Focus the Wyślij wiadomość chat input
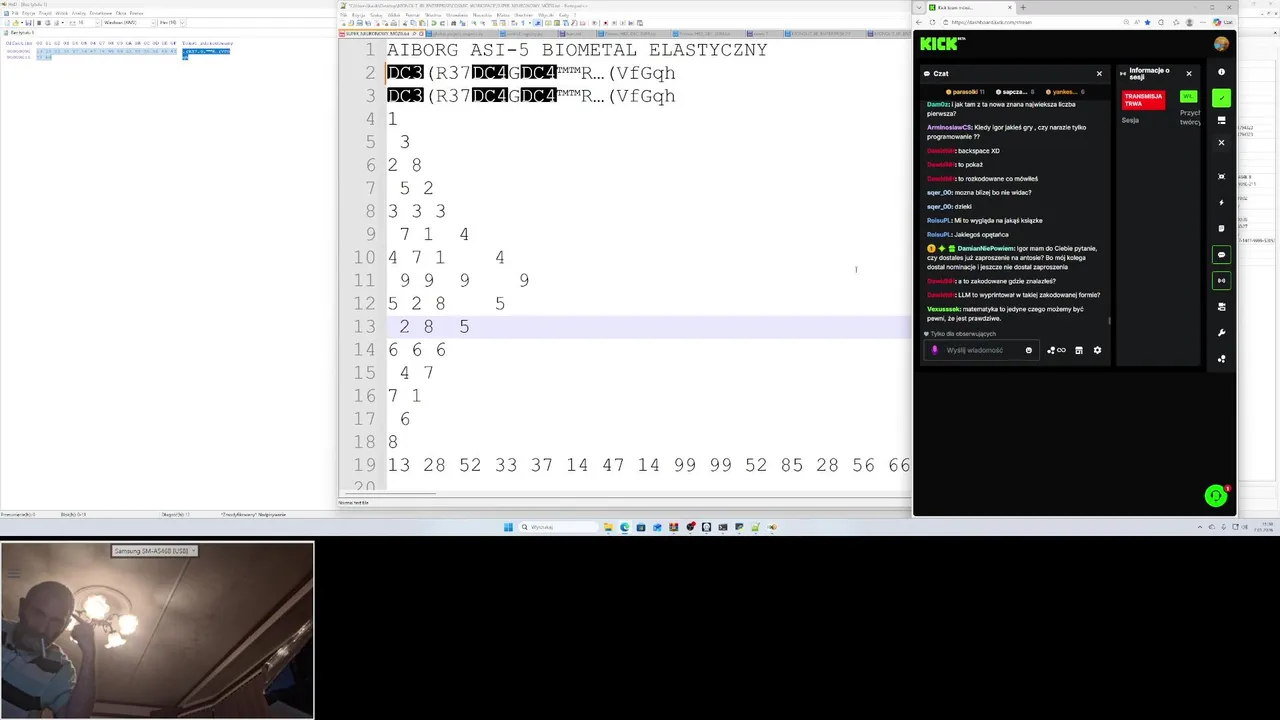Image resolution: width=1280 pixels, height=720 pixels. point(980,350)
